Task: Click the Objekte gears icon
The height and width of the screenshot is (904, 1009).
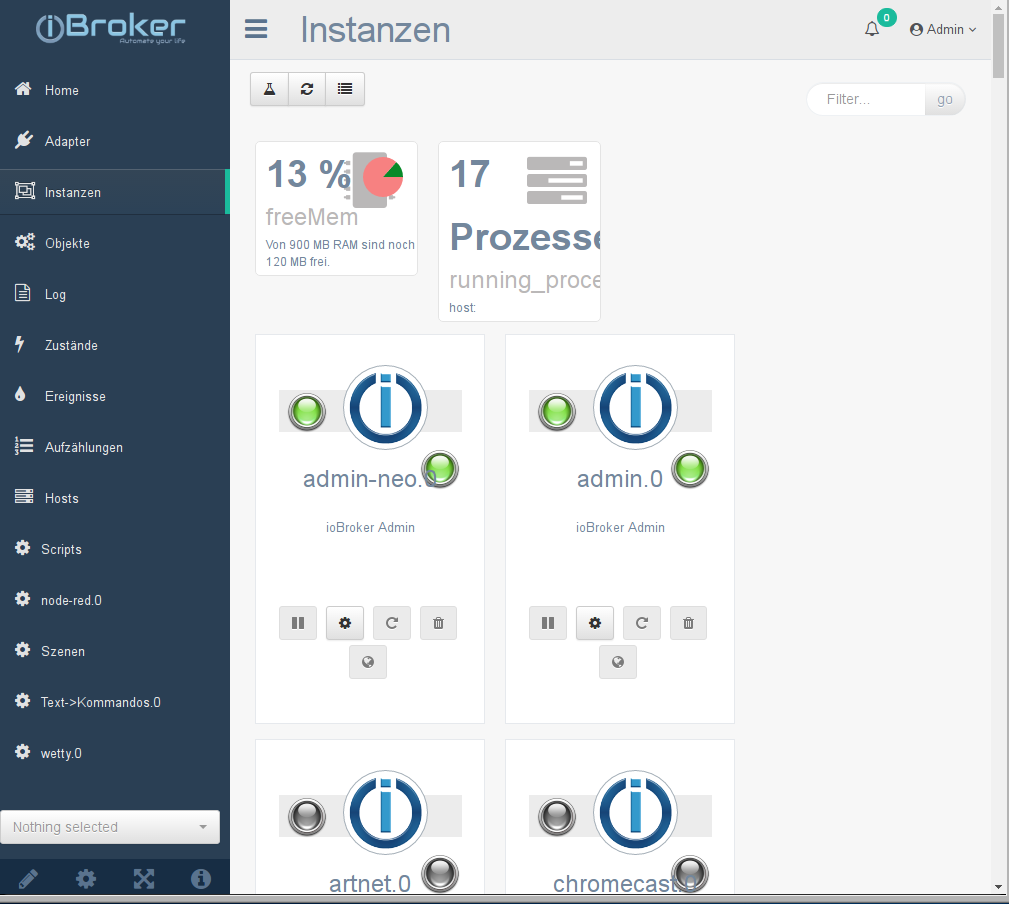Action: pos(24,242)
